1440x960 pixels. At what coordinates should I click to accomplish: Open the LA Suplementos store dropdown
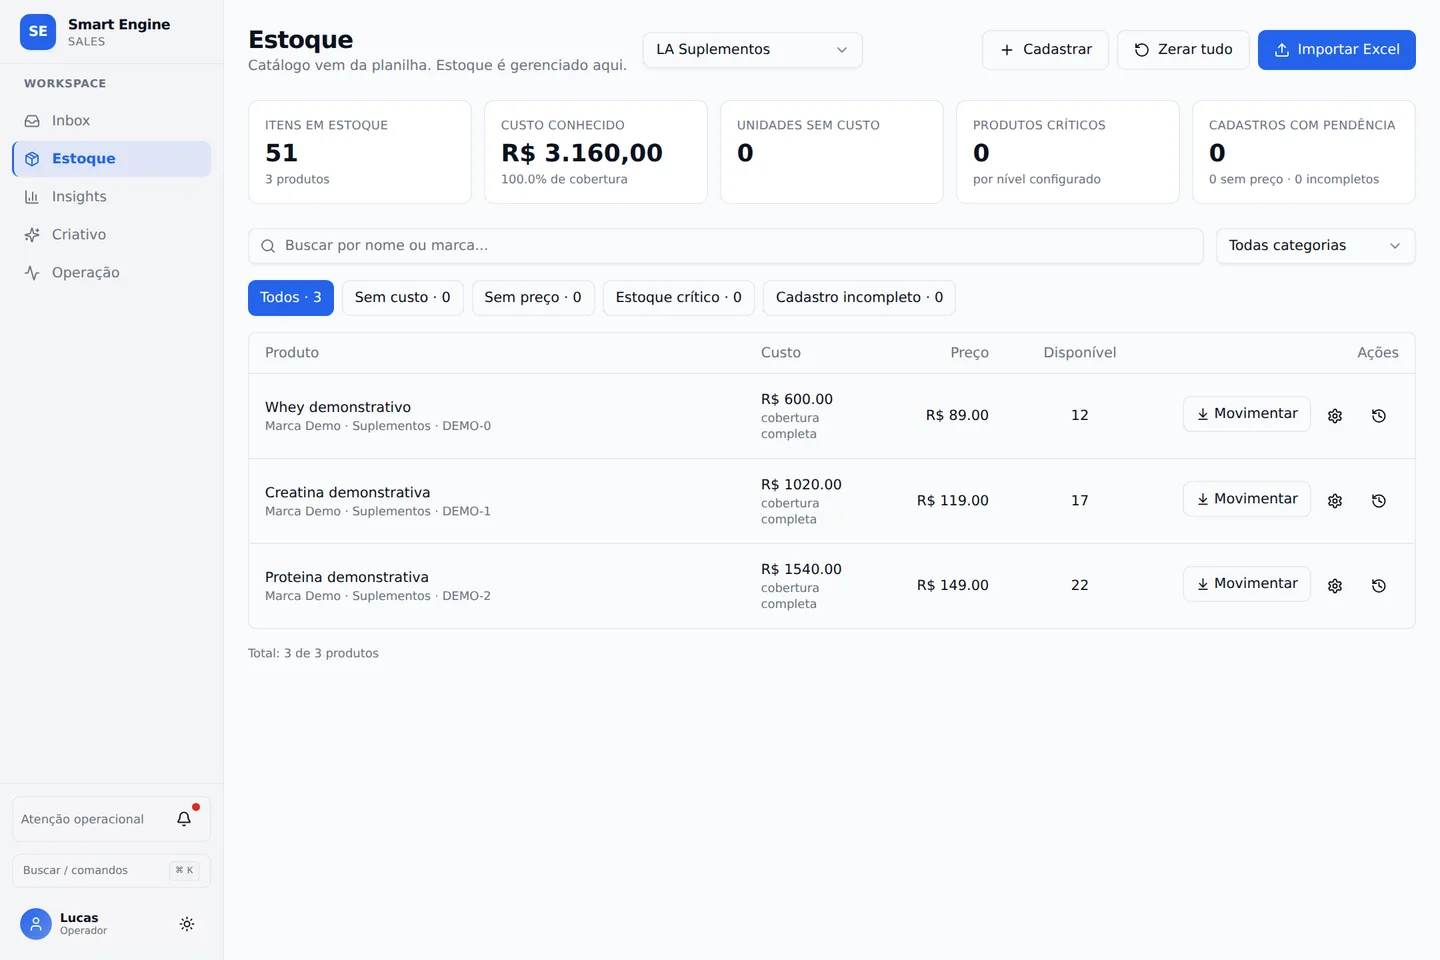(x=752, y=50)
